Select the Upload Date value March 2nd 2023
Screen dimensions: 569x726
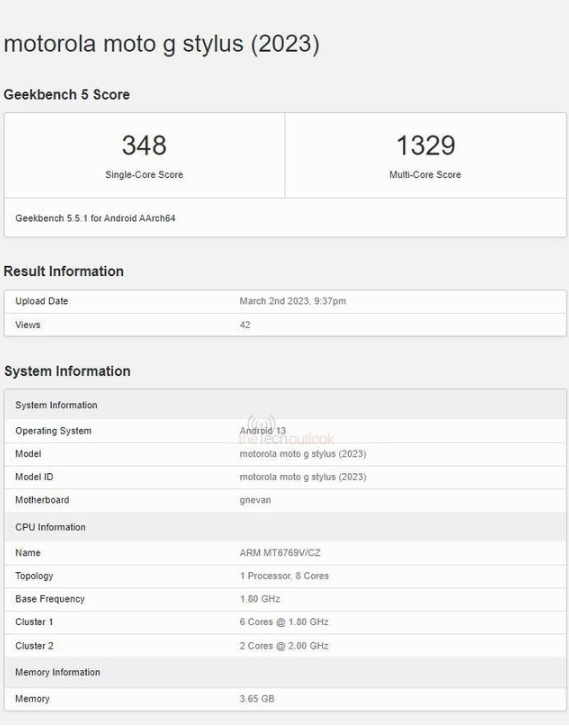(x=293, y=301)
